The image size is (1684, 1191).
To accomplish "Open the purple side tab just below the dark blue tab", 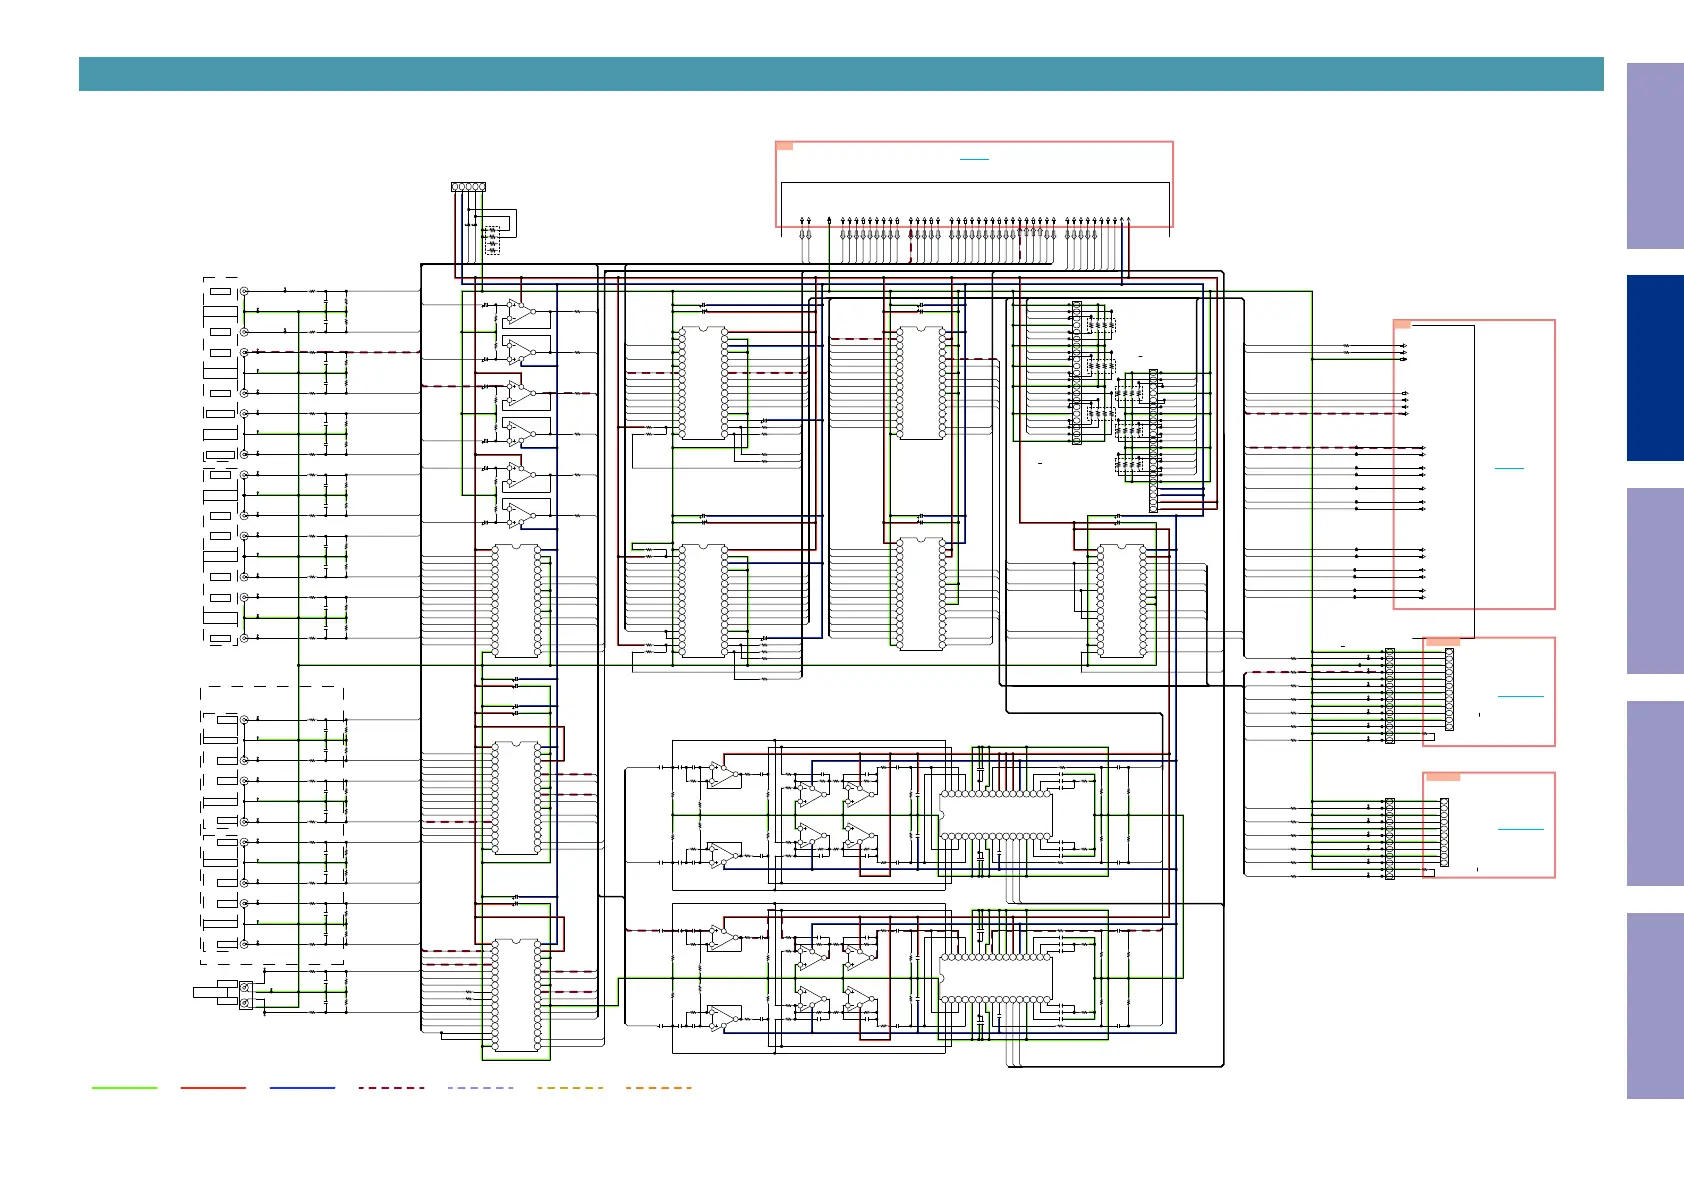I will pyautogui.click(x=1655, y=581).
